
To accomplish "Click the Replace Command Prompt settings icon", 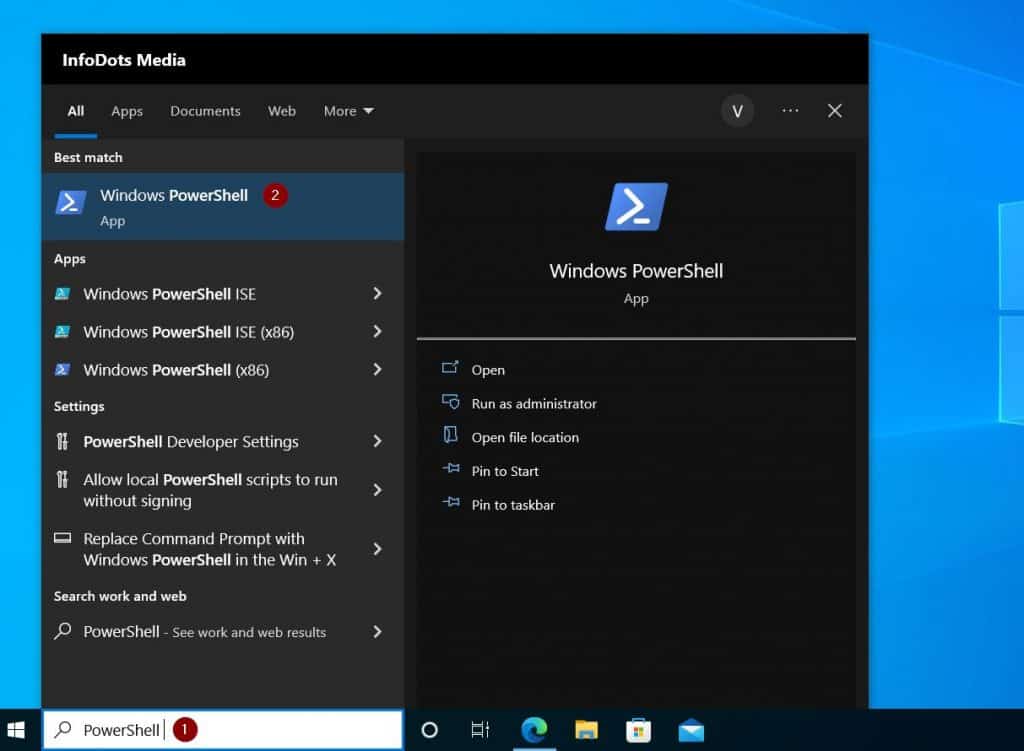I will coord(62,538).
